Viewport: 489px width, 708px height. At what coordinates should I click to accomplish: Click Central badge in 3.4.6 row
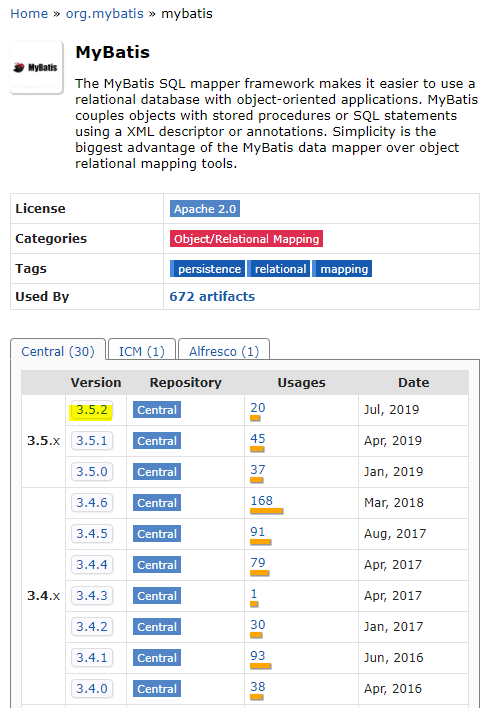[157, 503]
